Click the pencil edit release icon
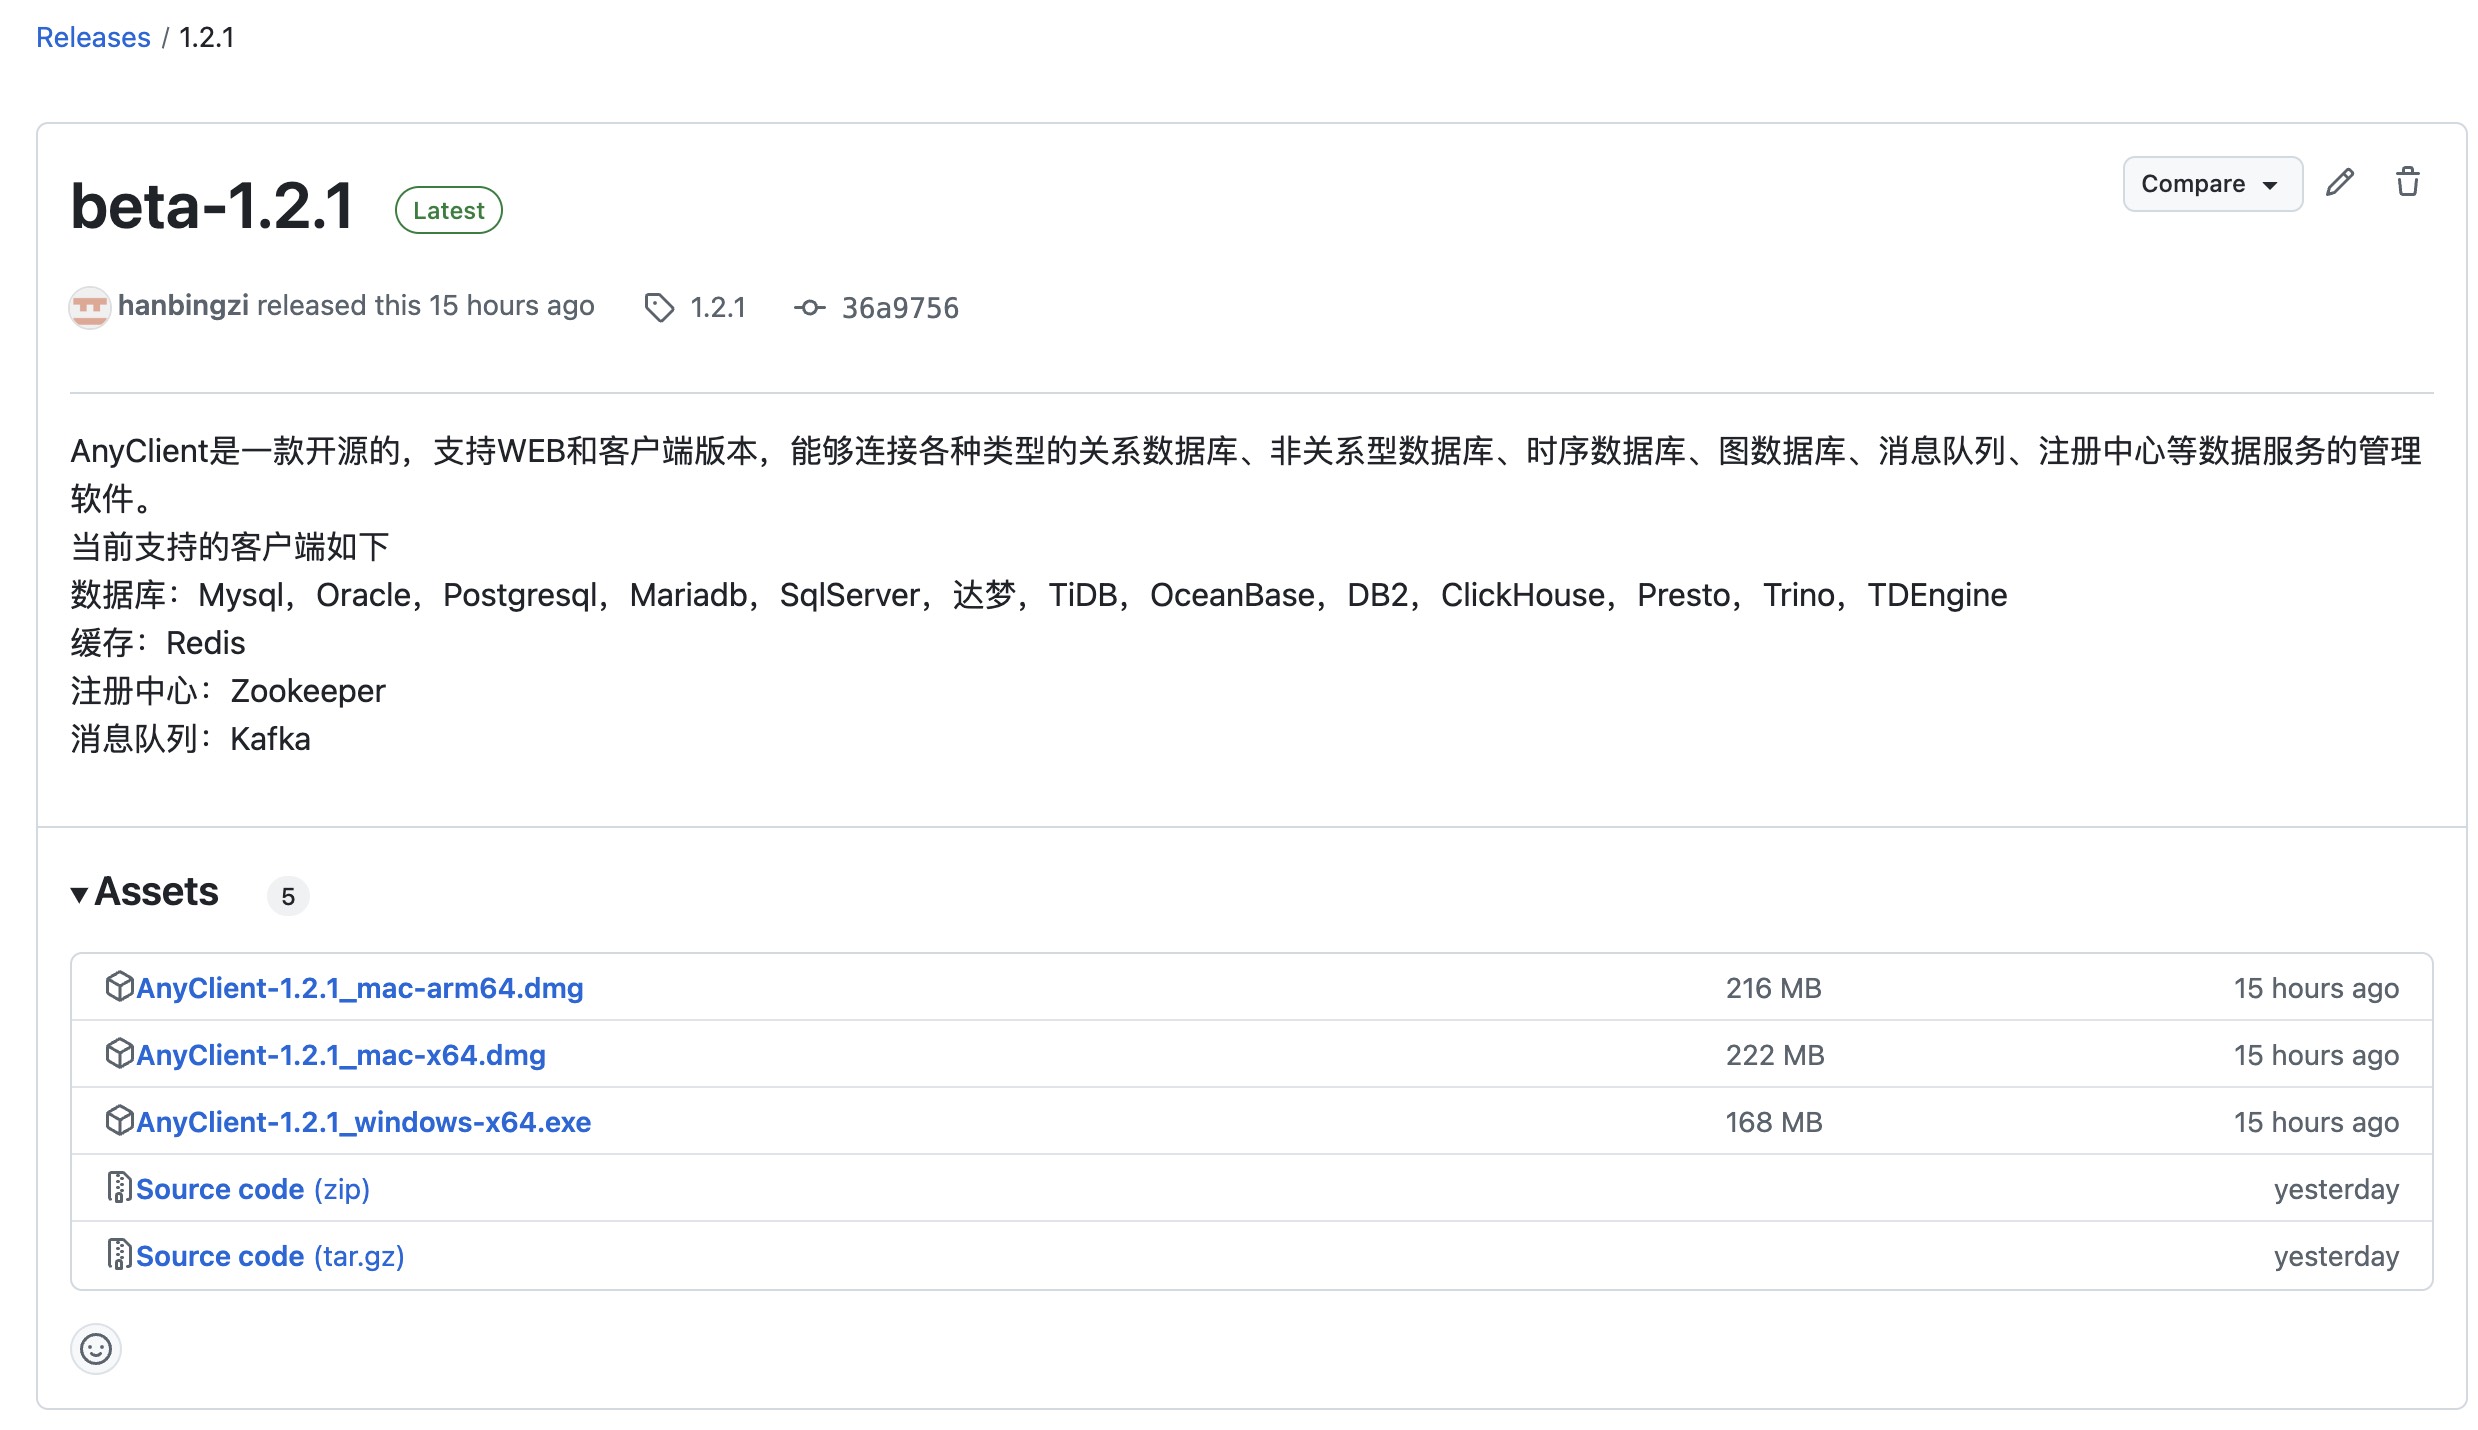Screen dimensions: 2478x1430 click(x=2339, y=183)
